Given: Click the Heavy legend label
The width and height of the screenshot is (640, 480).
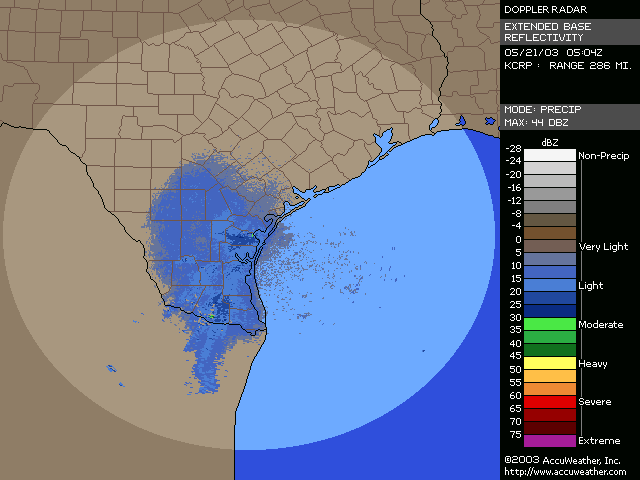Looking at the screenshot, I should click(593, 363).
